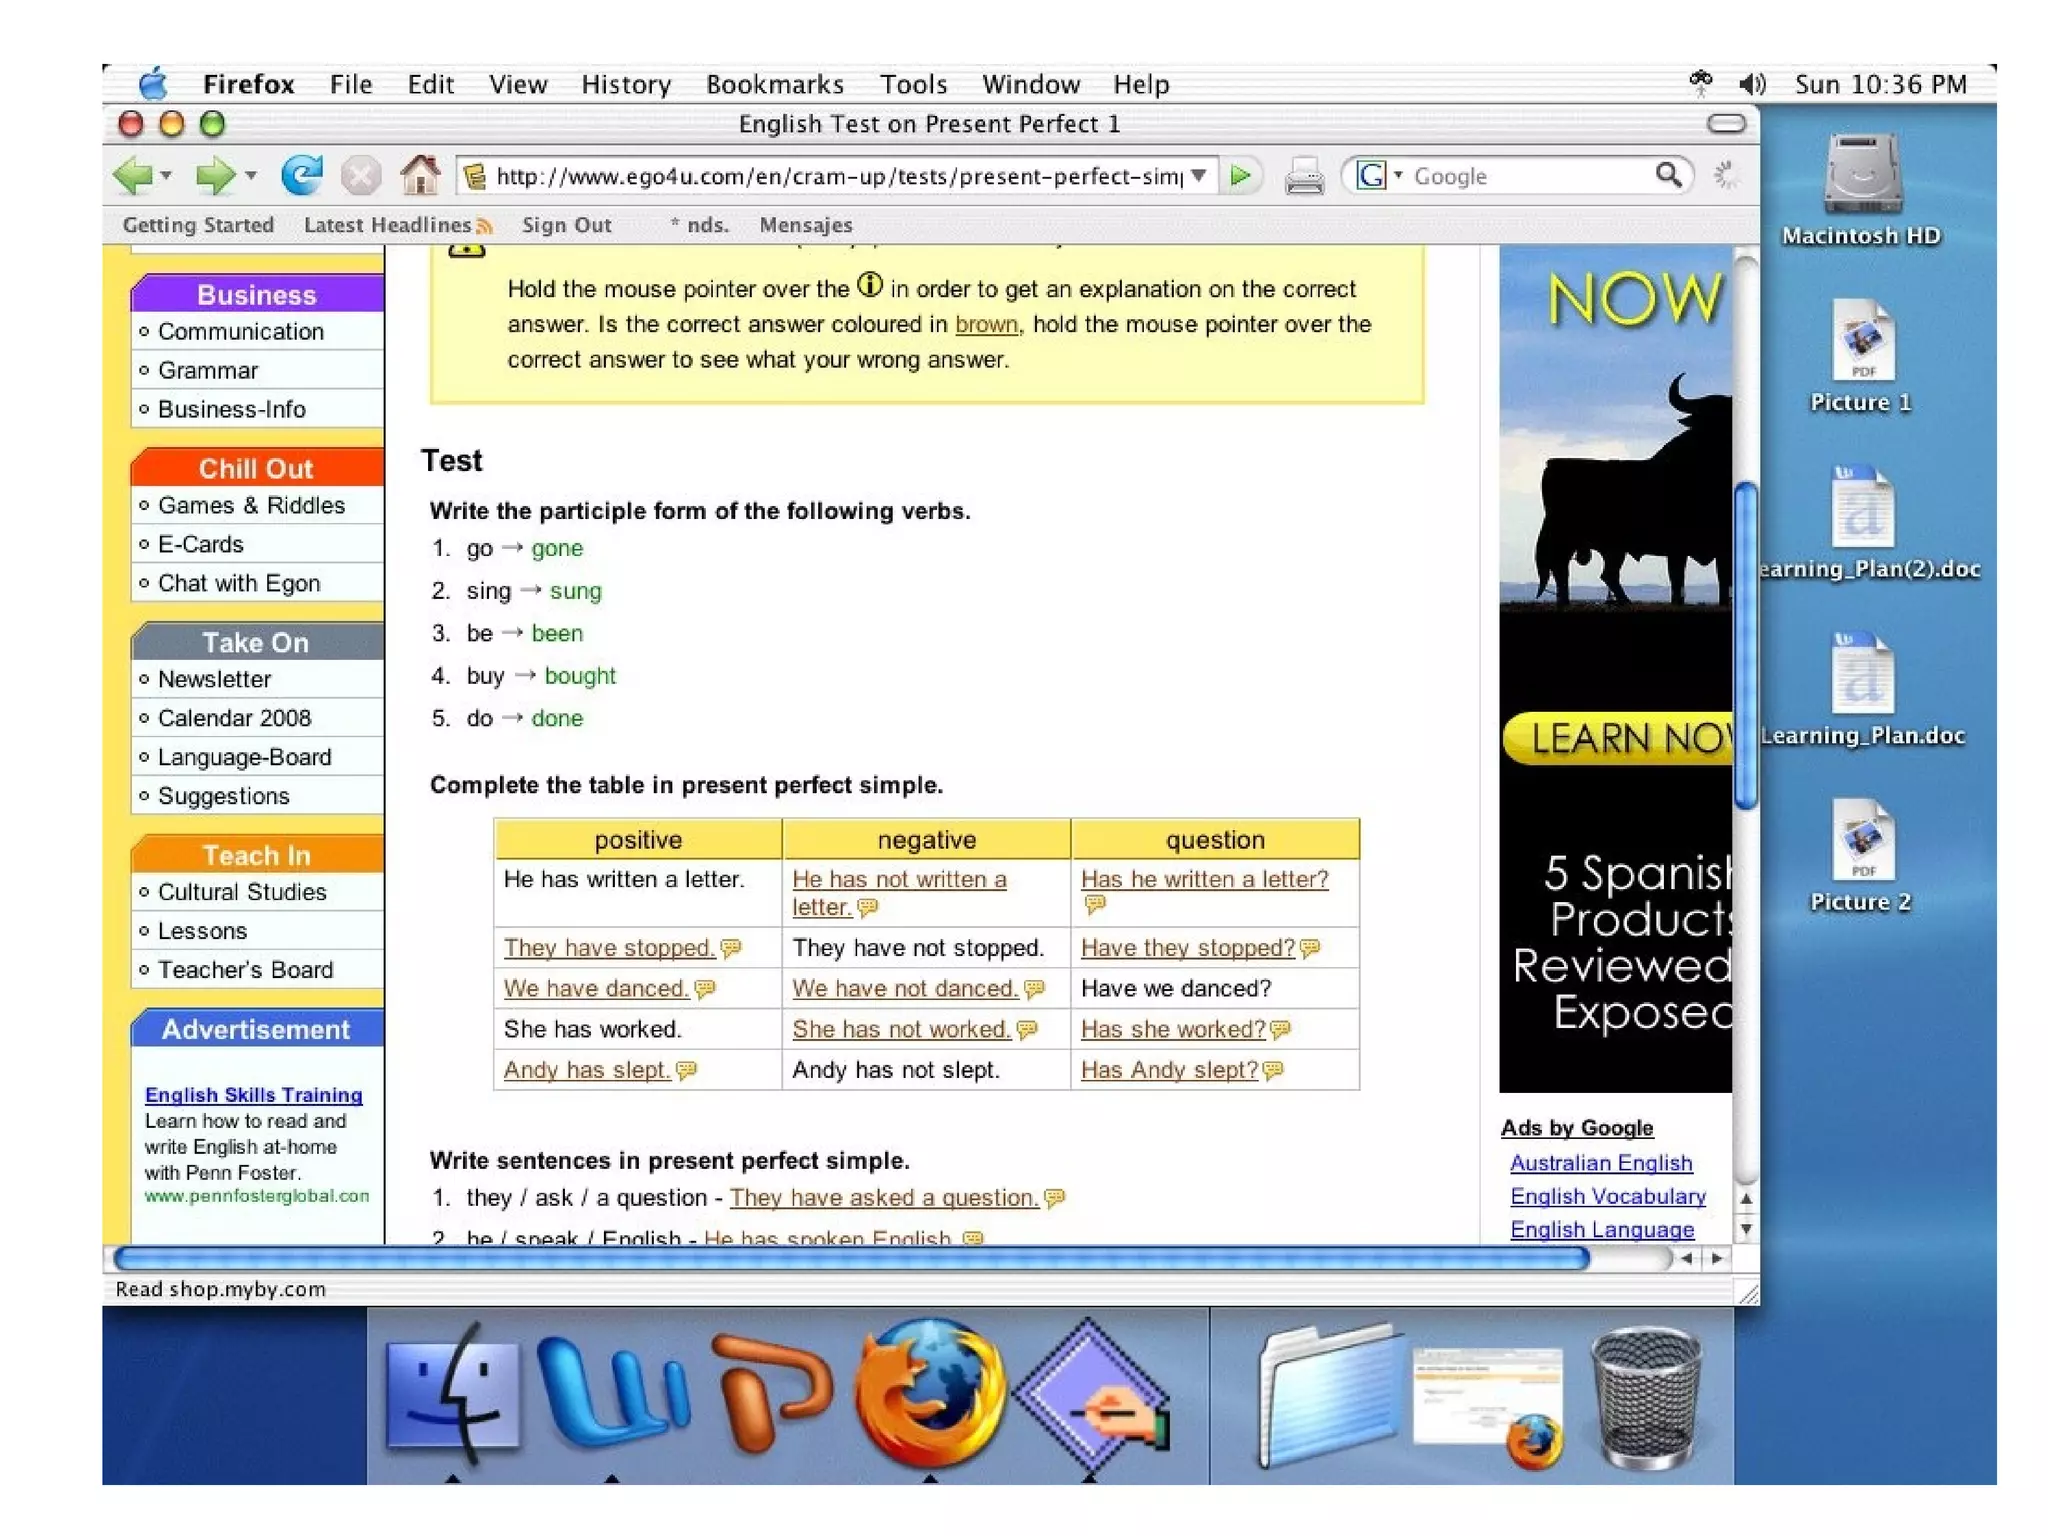Open the URL bar history dropdown
This screenshot has width=2048, height=1536.
1199,176
